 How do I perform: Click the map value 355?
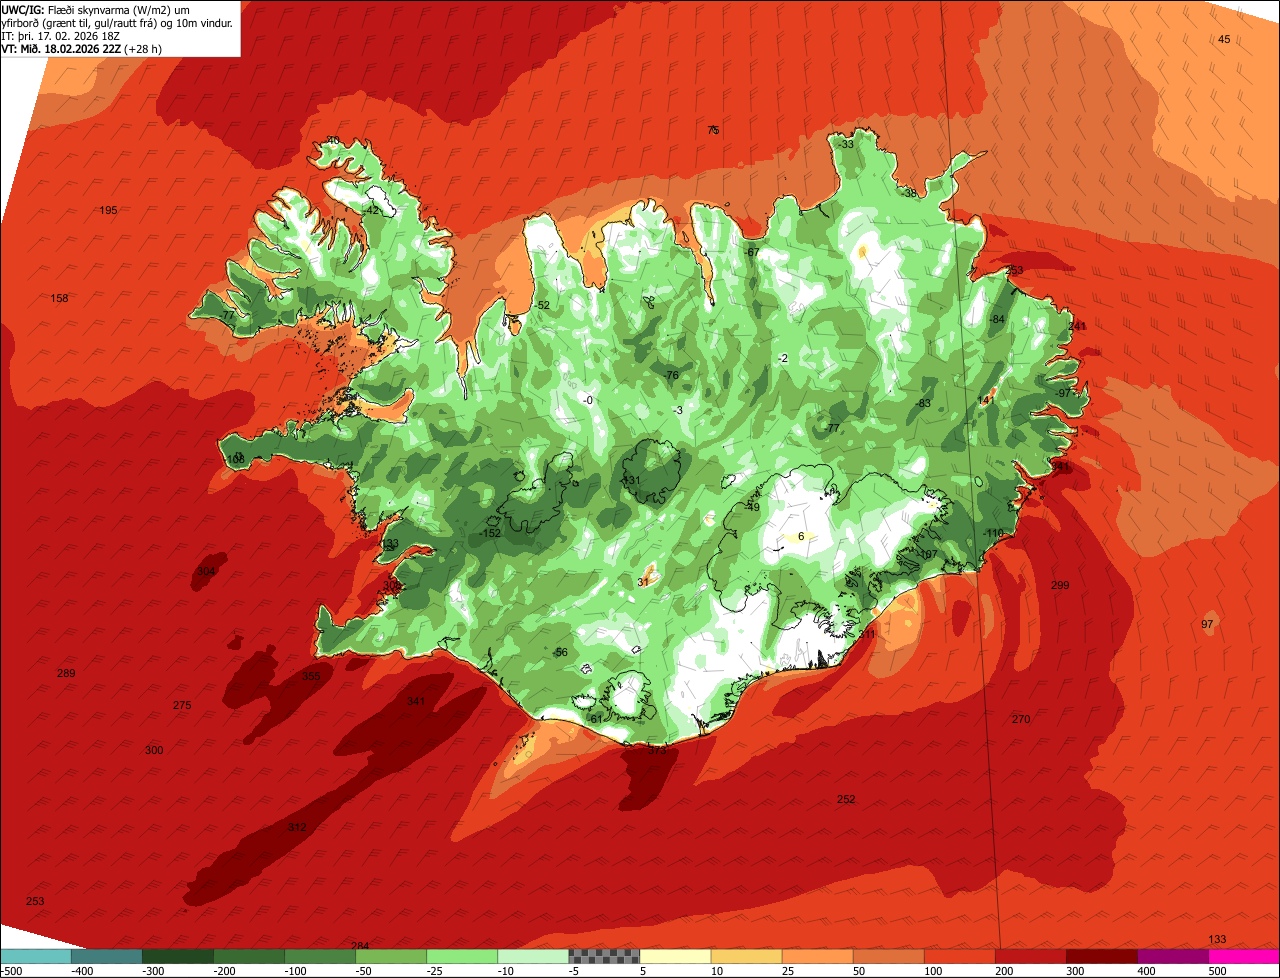click(311, 676)
